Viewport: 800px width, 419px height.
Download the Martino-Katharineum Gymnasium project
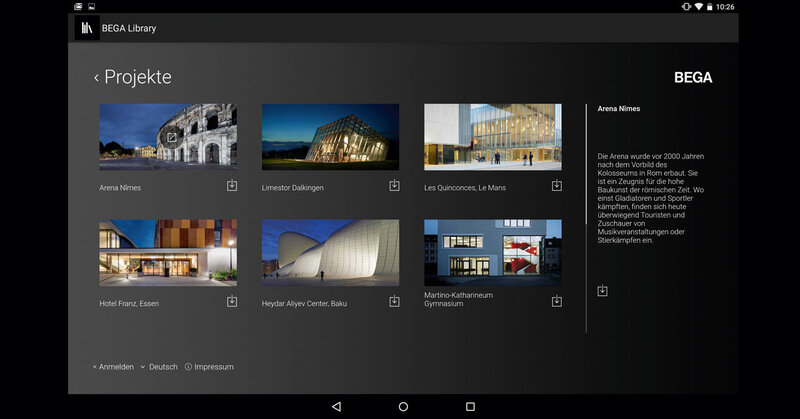click(557, 301)
